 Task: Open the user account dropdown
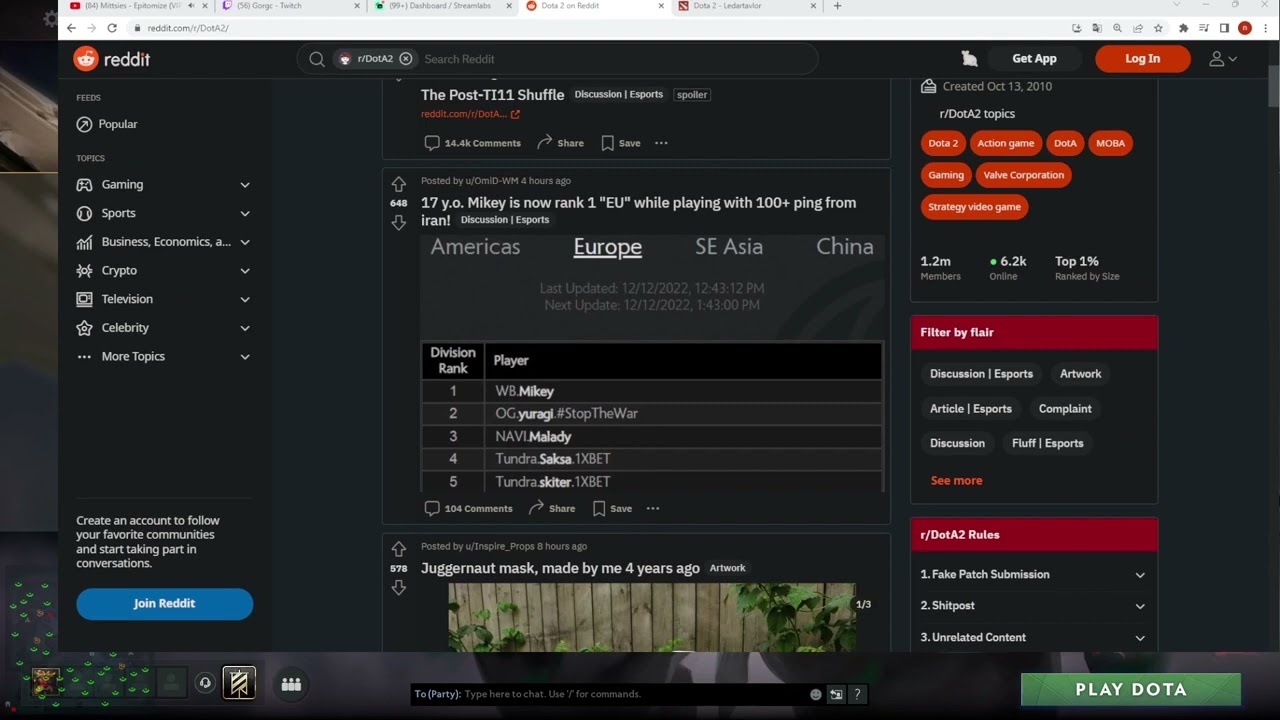click(1223, 59)
